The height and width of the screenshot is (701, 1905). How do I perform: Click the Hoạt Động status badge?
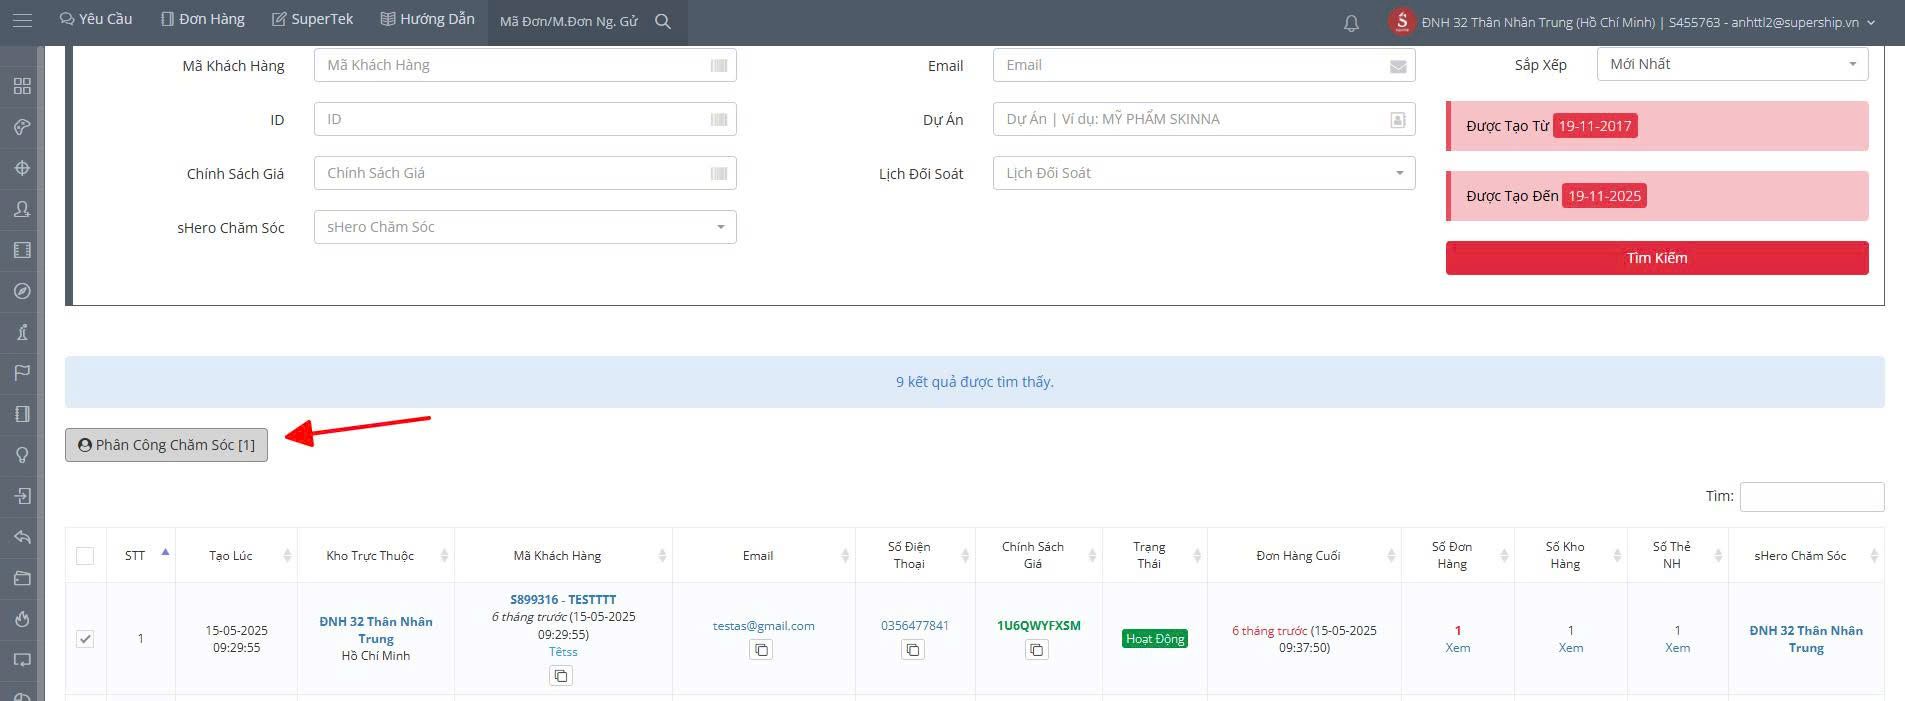point(1155,639)
